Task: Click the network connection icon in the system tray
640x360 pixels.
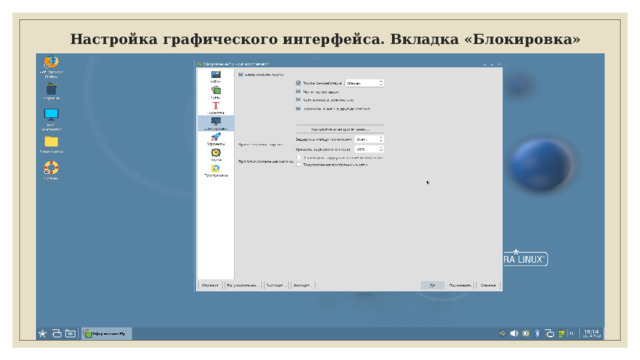Action: click(549, 333)
